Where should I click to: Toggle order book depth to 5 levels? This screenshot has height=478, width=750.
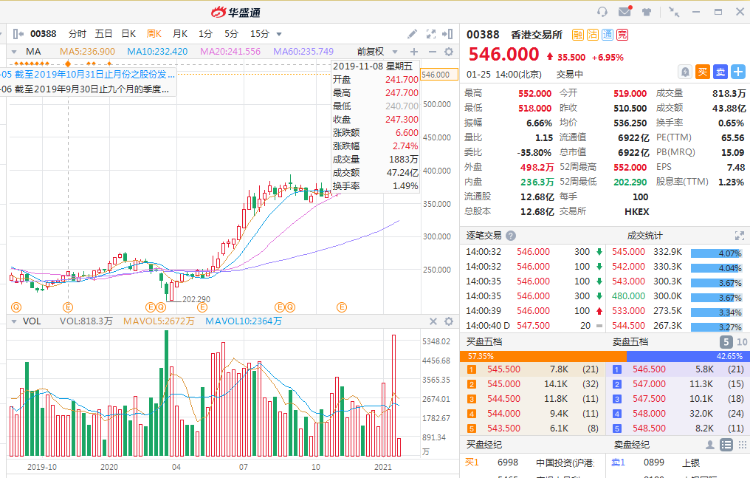click(725, 342)
